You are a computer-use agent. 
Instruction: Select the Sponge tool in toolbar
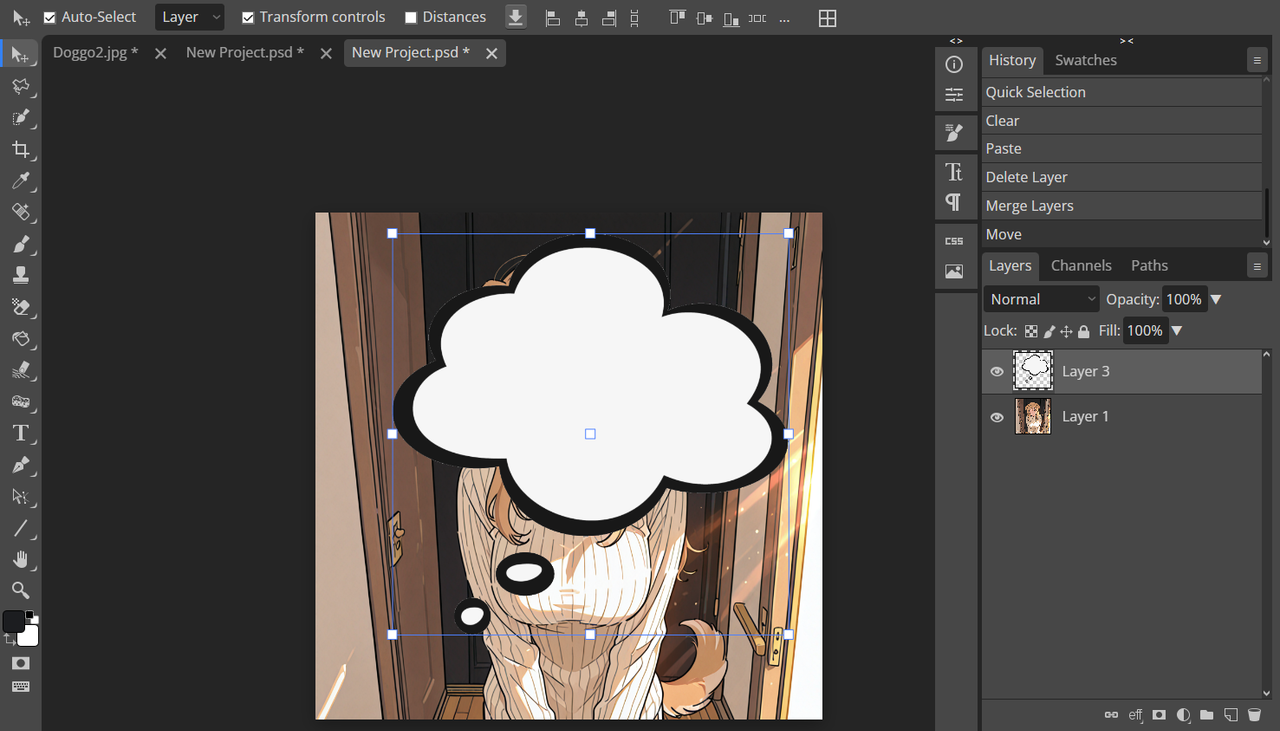20,401
